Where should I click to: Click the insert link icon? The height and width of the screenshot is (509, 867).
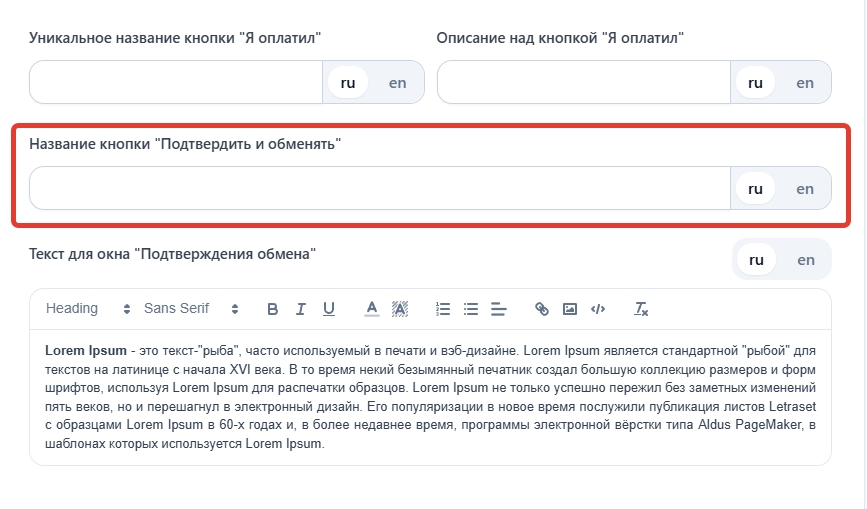click(x=542, y=309)
